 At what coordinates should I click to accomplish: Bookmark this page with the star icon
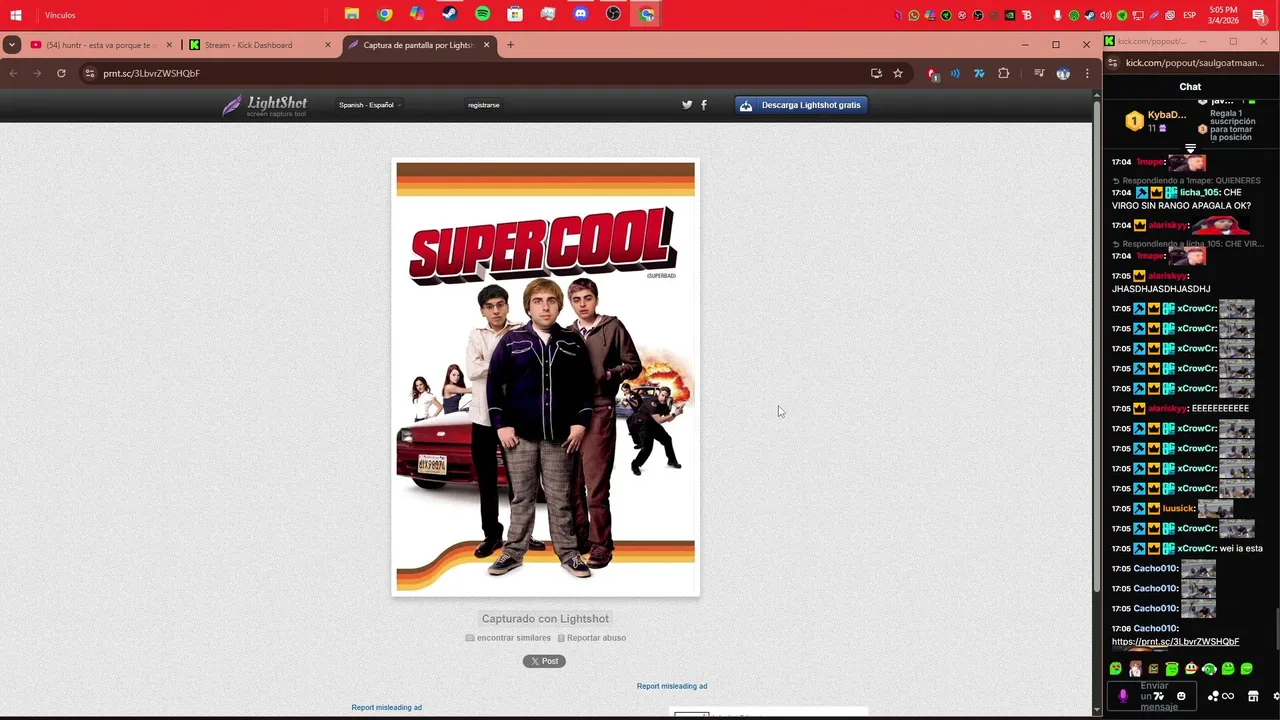tap(898, 73)
